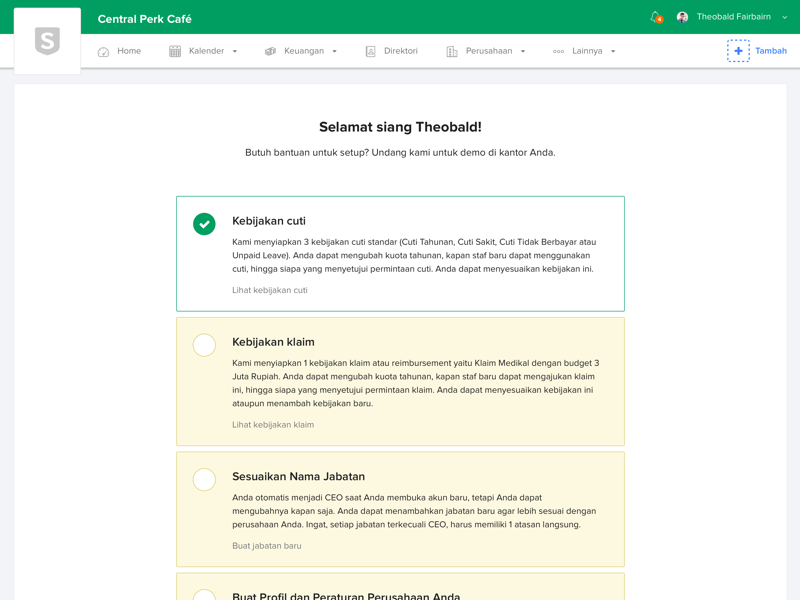
Task: Click the shield company logo
Action: [x=47, y=41]
